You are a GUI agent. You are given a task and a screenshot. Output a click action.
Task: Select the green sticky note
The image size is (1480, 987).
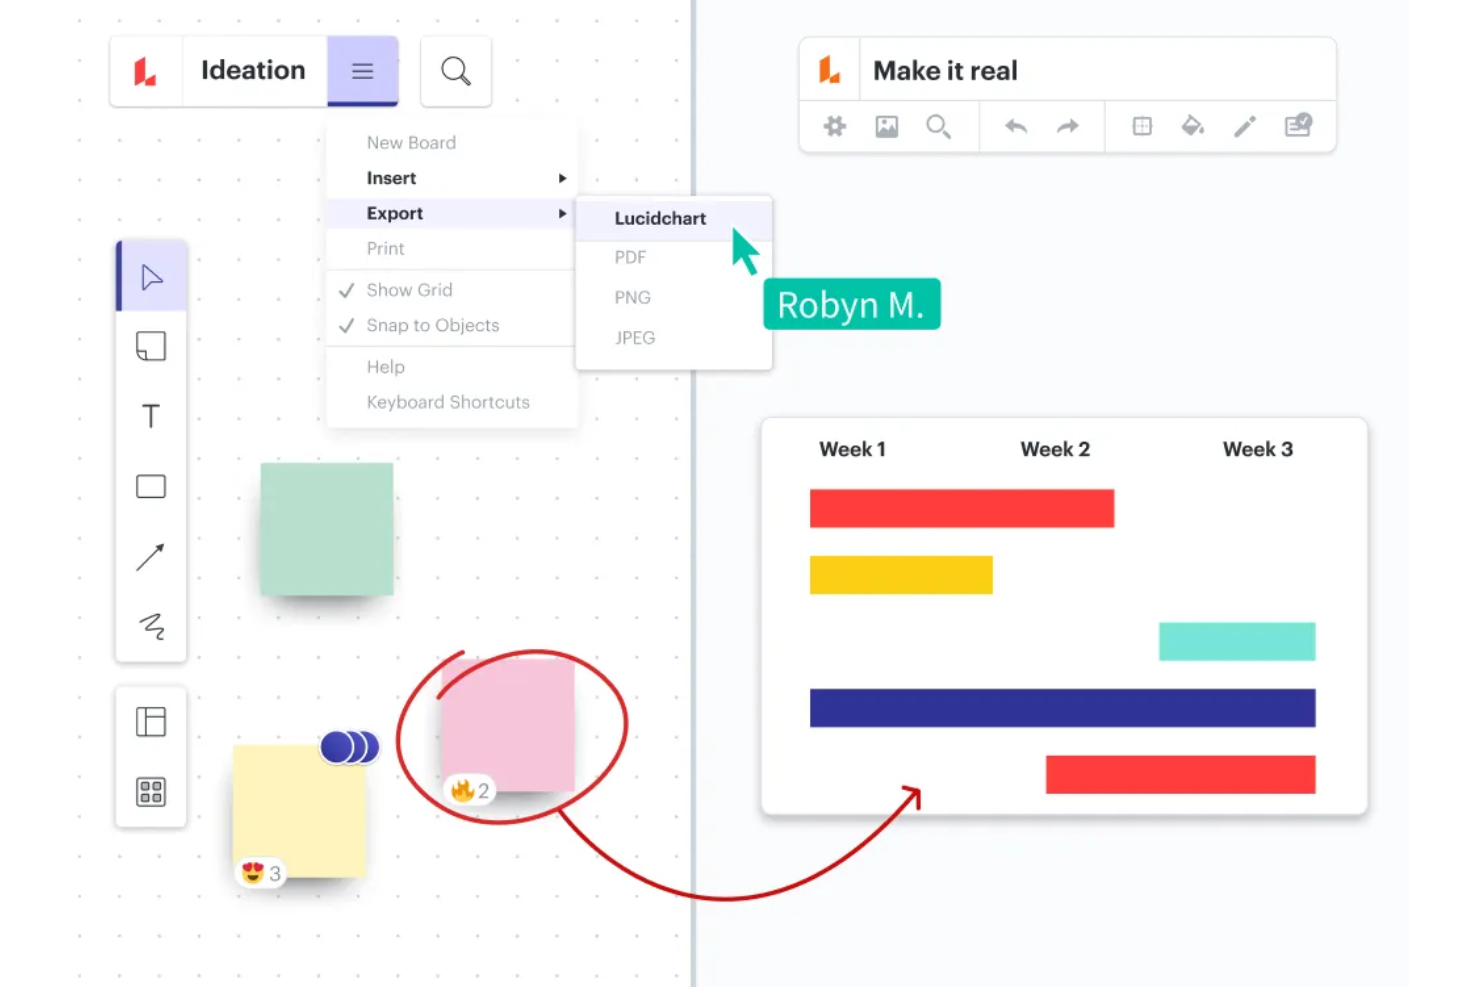[327, 529]
